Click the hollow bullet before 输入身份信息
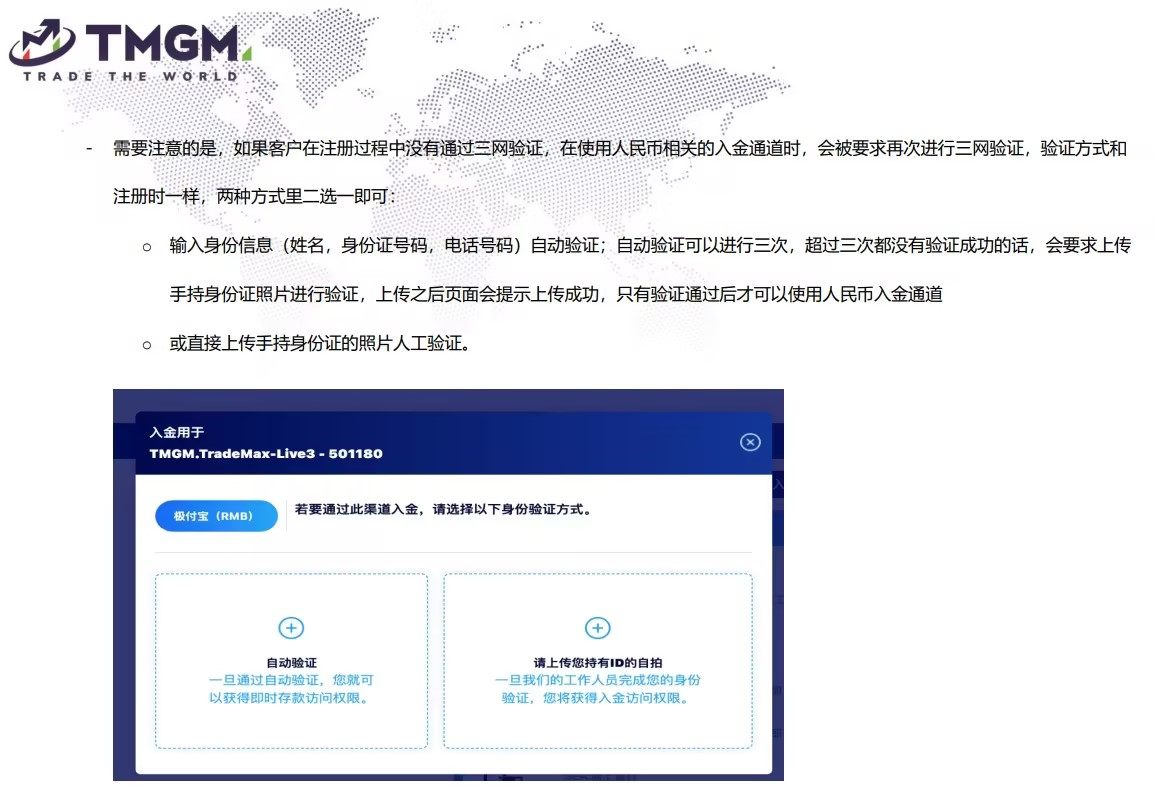1155x810 pixels. point(147,246)
